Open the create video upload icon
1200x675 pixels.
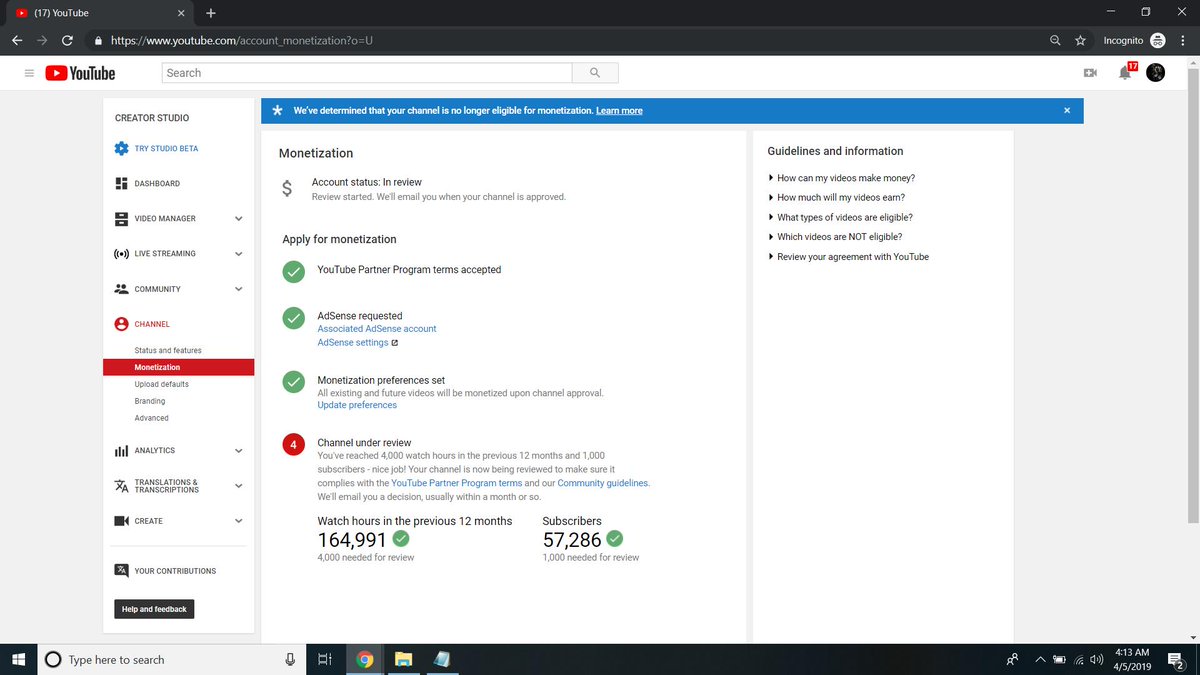[x=1090, y=73]
